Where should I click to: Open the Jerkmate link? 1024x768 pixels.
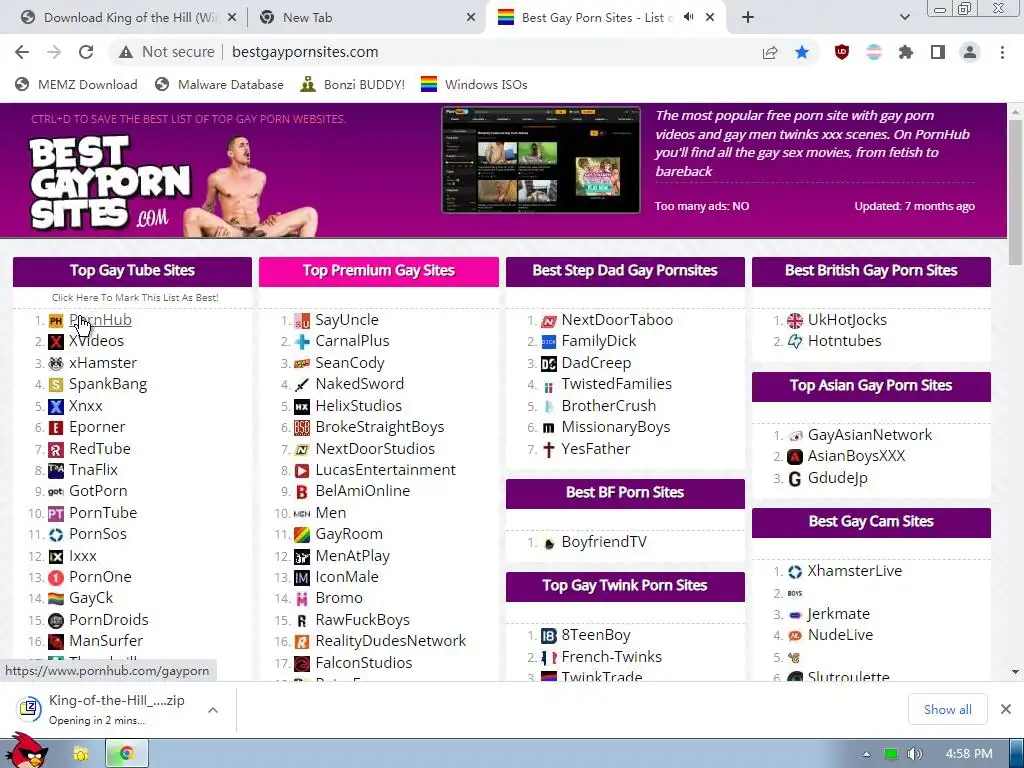click(x=839, y=614)
